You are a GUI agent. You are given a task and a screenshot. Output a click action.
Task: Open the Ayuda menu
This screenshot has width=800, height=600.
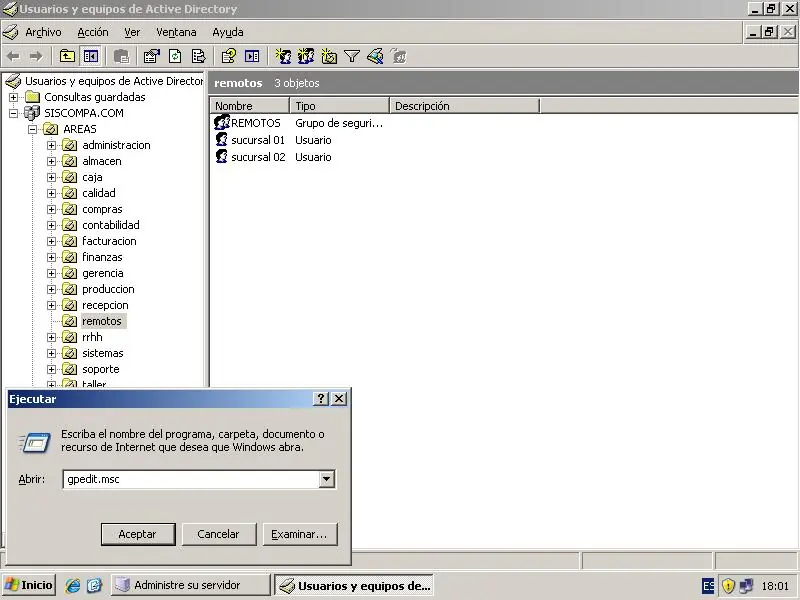pos(228,32)
